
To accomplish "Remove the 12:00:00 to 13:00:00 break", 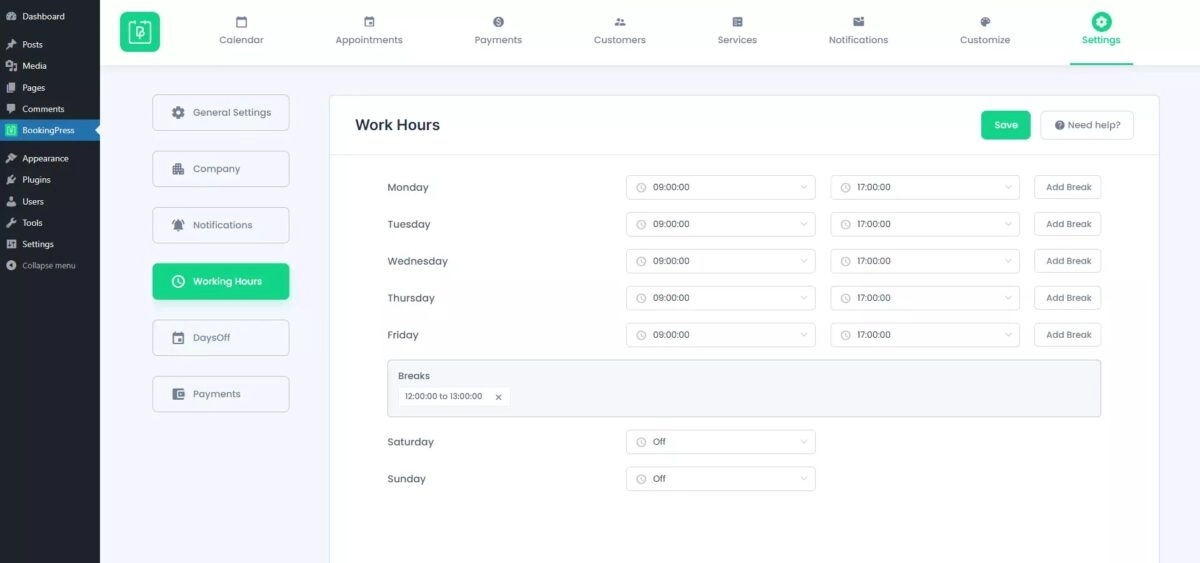I will tap(498, 397).
